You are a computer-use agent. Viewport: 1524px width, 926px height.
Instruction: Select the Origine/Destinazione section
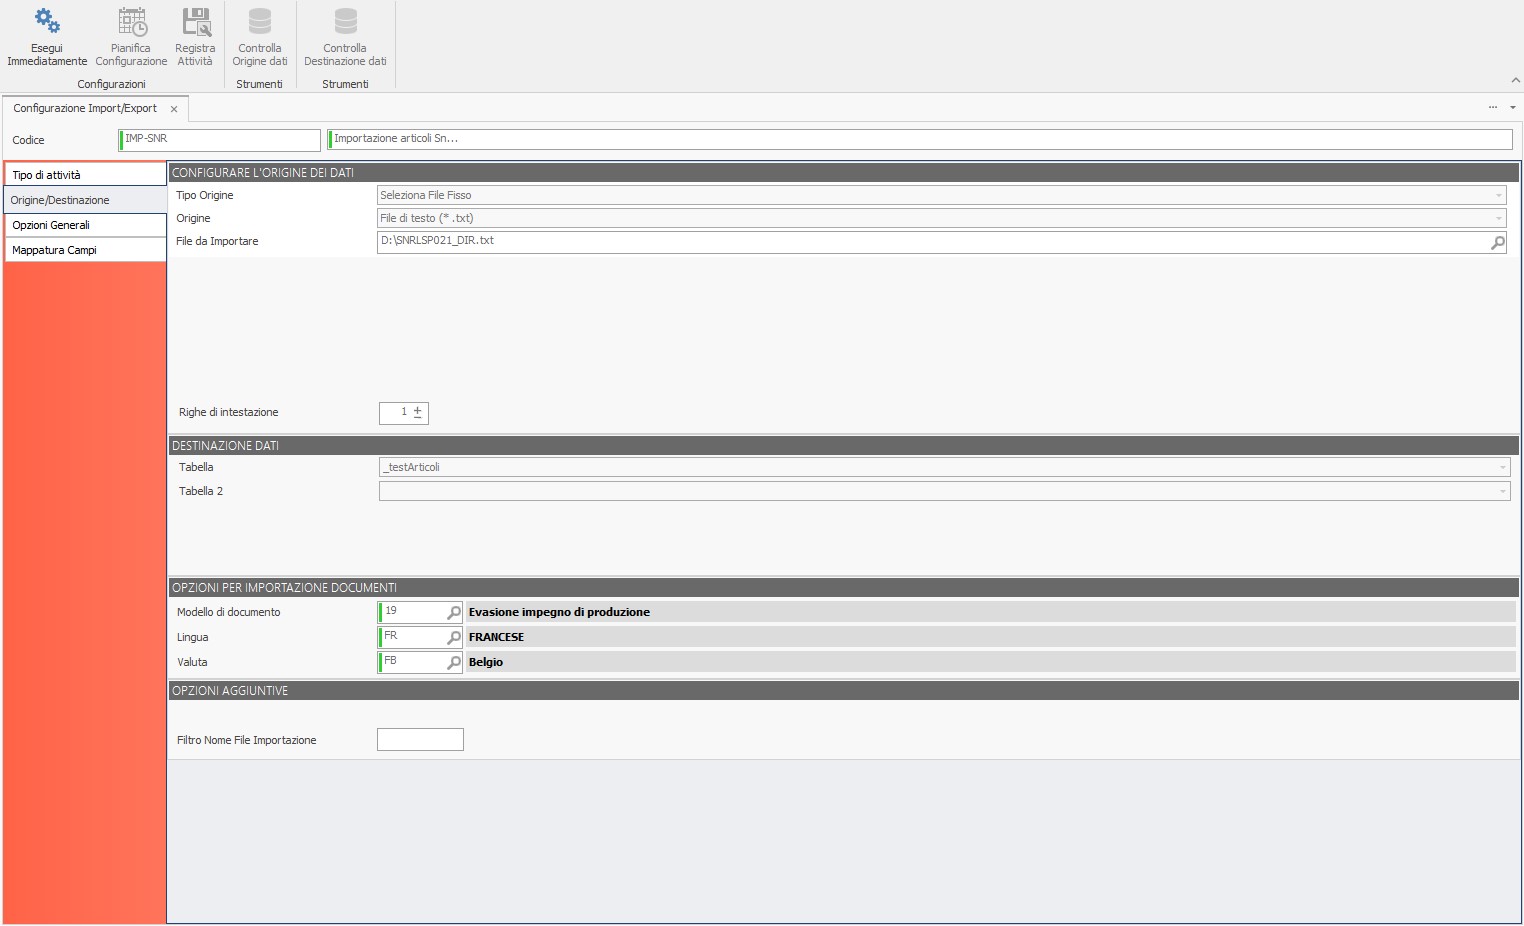coord(85,200)
